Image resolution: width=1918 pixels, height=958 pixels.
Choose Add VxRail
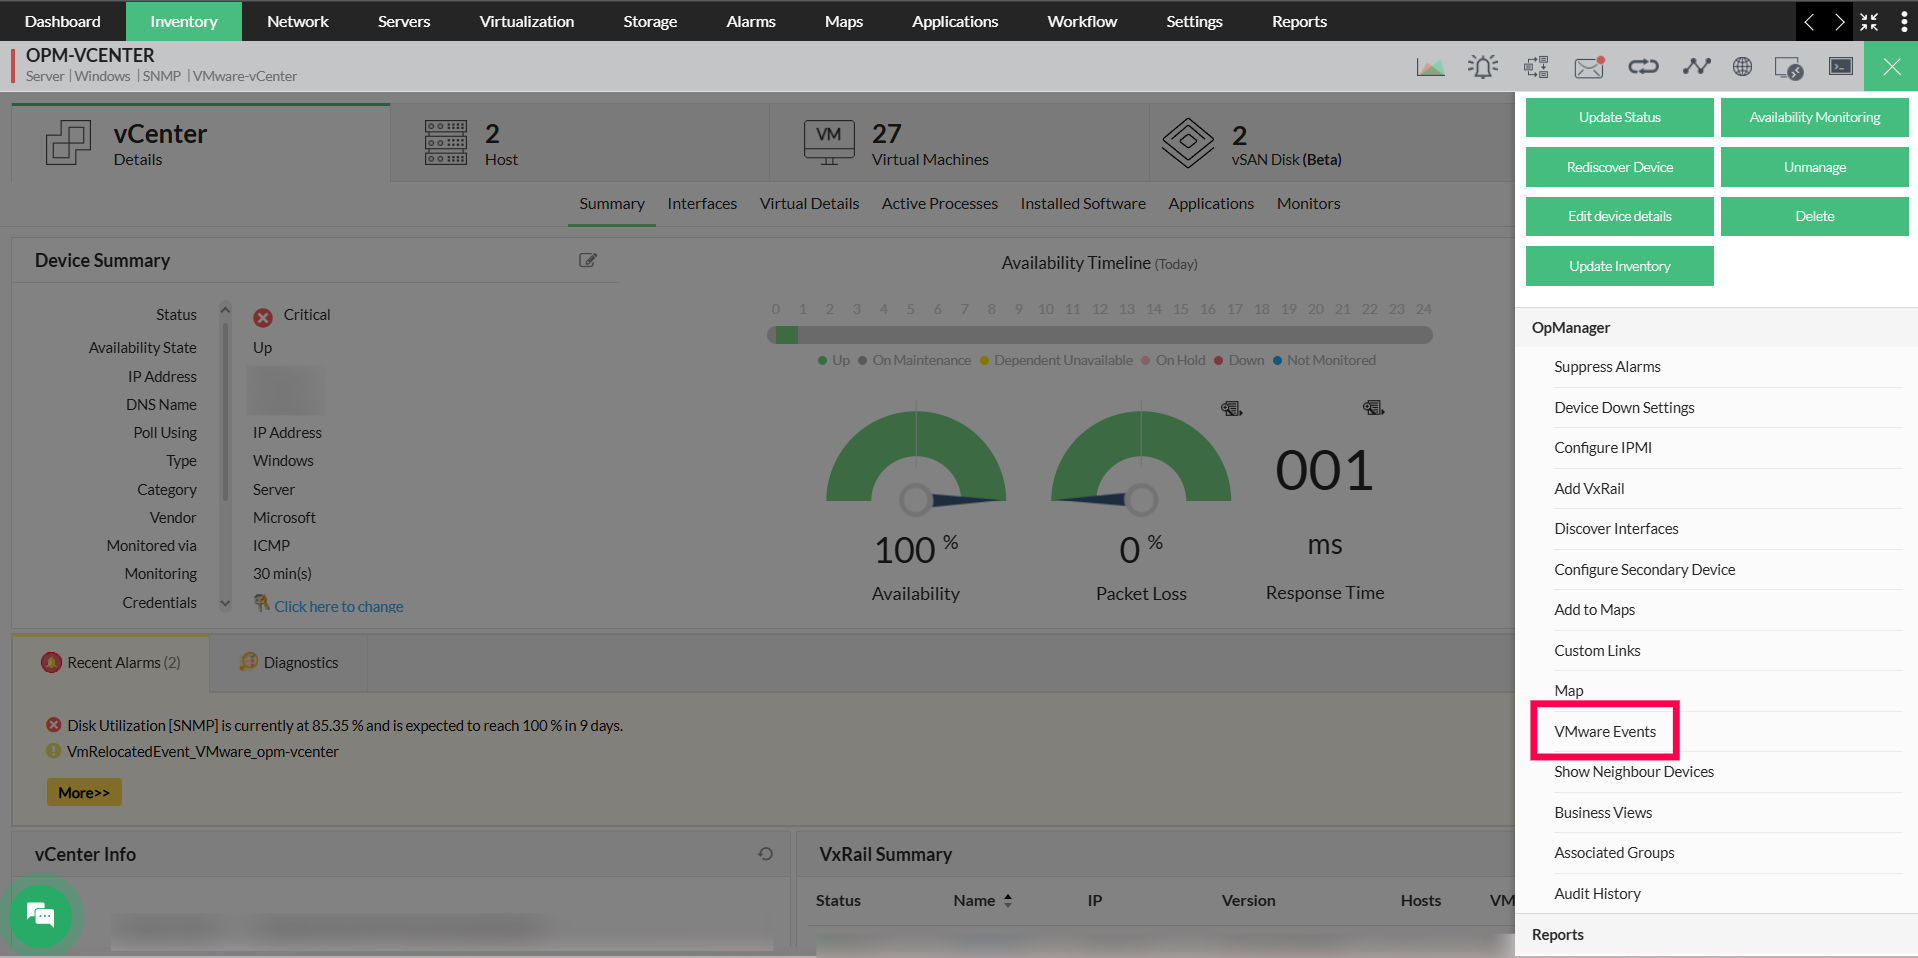click(x=1589, y=488)
